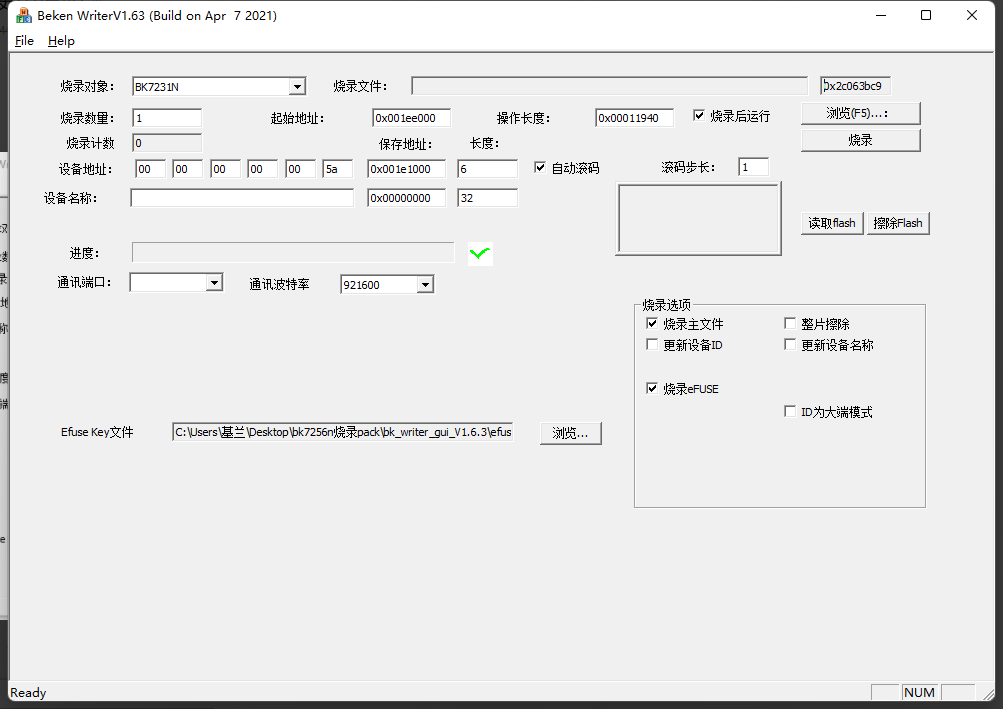The width and height of the screenshot is (1003, 709).
Task: Expand the 烧录对象 BK7231N dropdown
Action: point(297,86)
